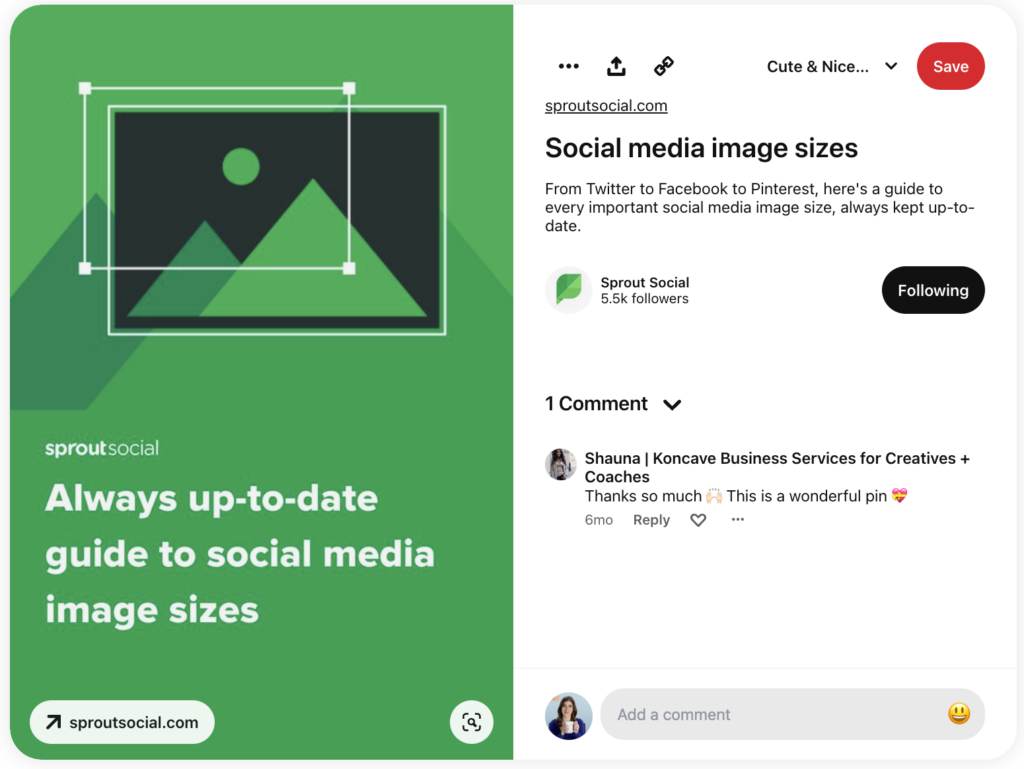Screen dimensions: 1024x769
Task: Click the share/upload pin icon
Action: pyautogui.click(x=616, y=66)
